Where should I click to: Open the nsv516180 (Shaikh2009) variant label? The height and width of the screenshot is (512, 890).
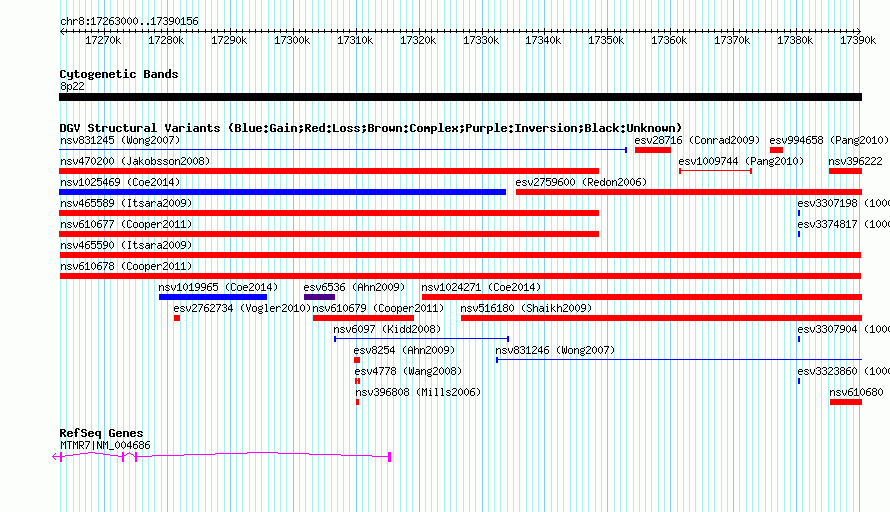(x=526, y=308)
